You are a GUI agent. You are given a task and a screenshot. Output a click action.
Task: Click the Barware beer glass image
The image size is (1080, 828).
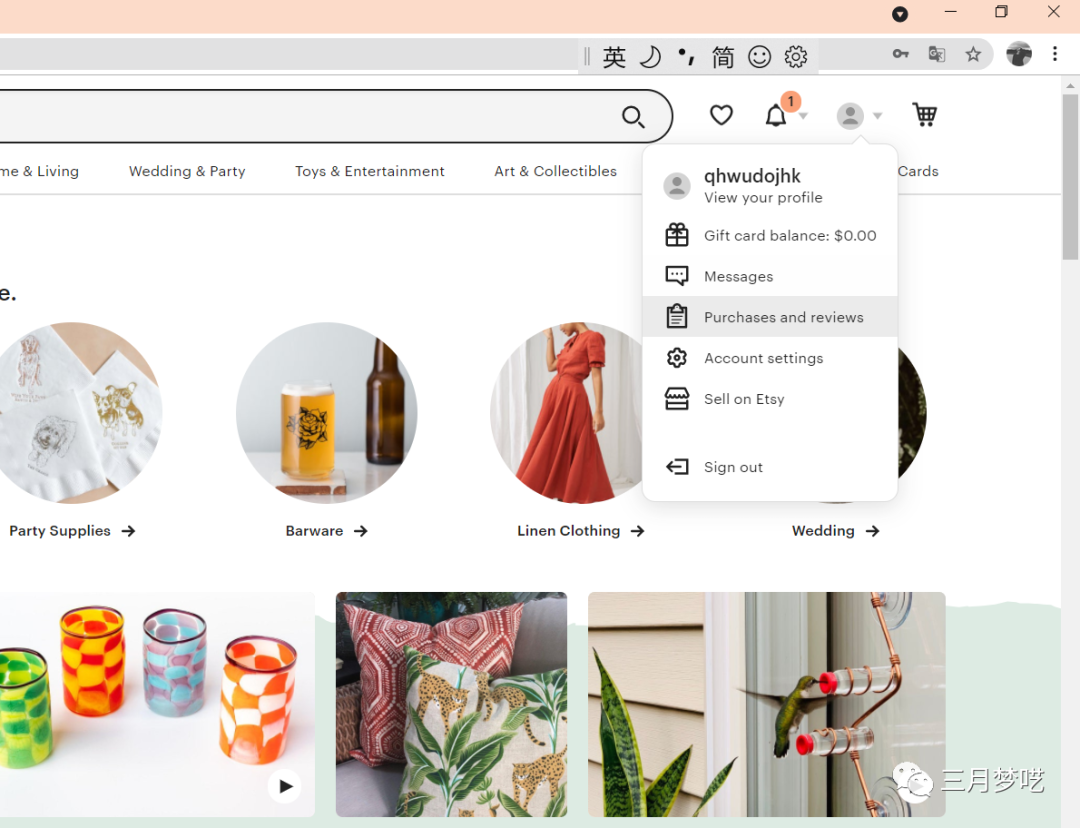coord(326,413)
